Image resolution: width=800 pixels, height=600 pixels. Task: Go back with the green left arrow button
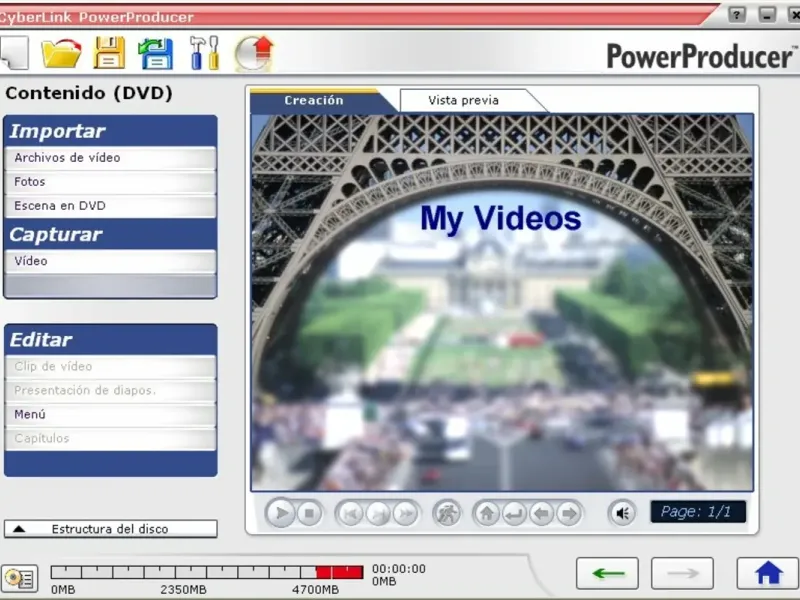607,573
